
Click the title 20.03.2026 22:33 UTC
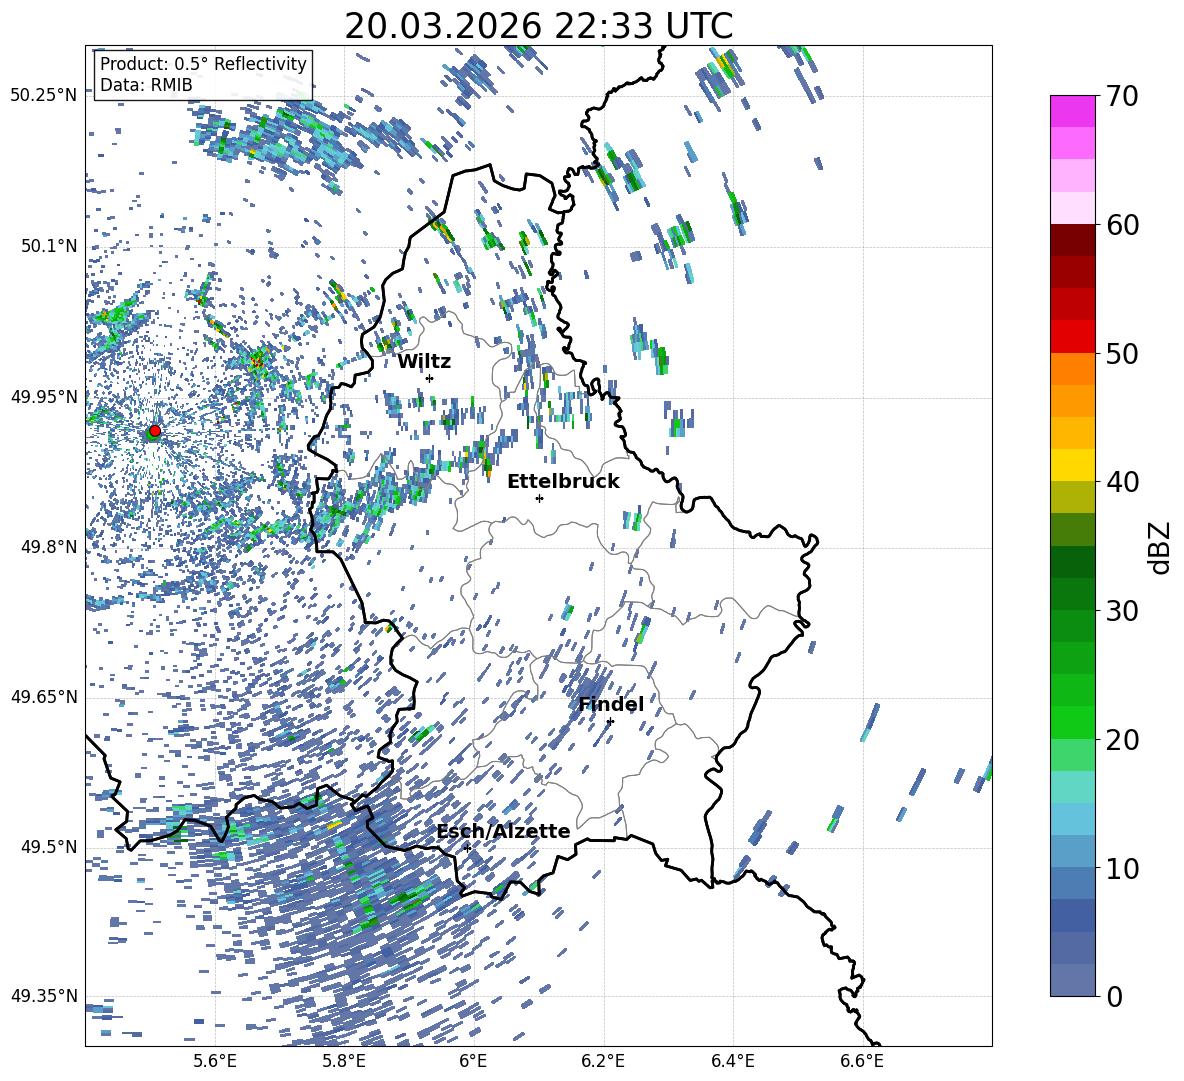pyautogui.click(x=538, y=26)
